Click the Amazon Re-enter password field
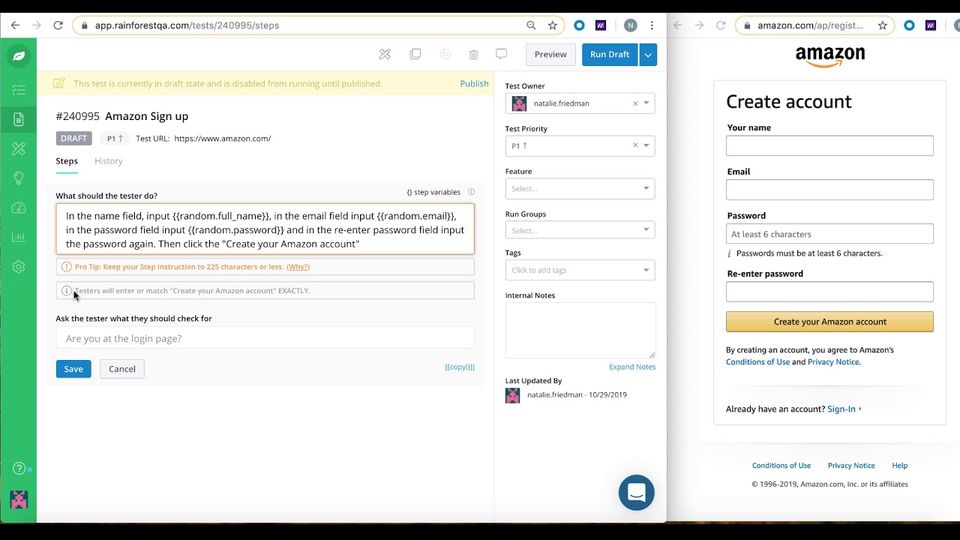This screenshot has width=960, height=540. coord(830,291)
